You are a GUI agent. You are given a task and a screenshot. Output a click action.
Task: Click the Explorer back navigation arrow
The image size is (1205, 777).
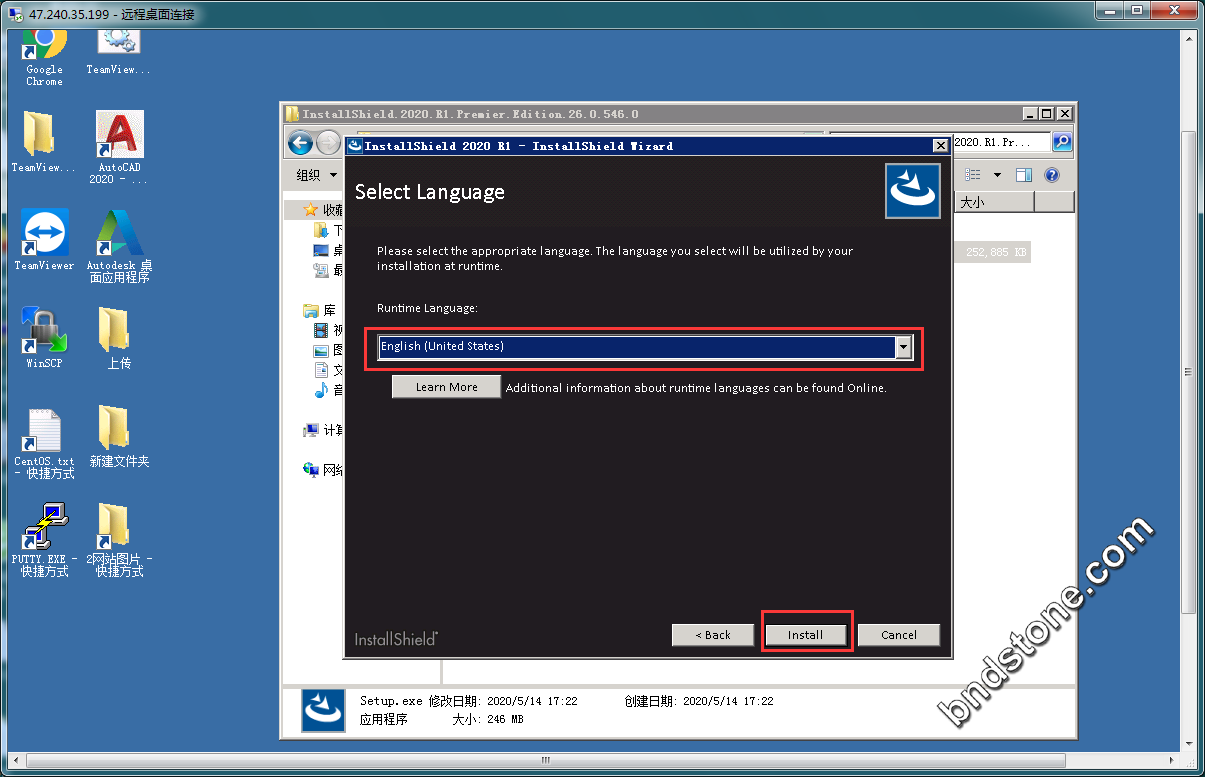click(300, 143)
